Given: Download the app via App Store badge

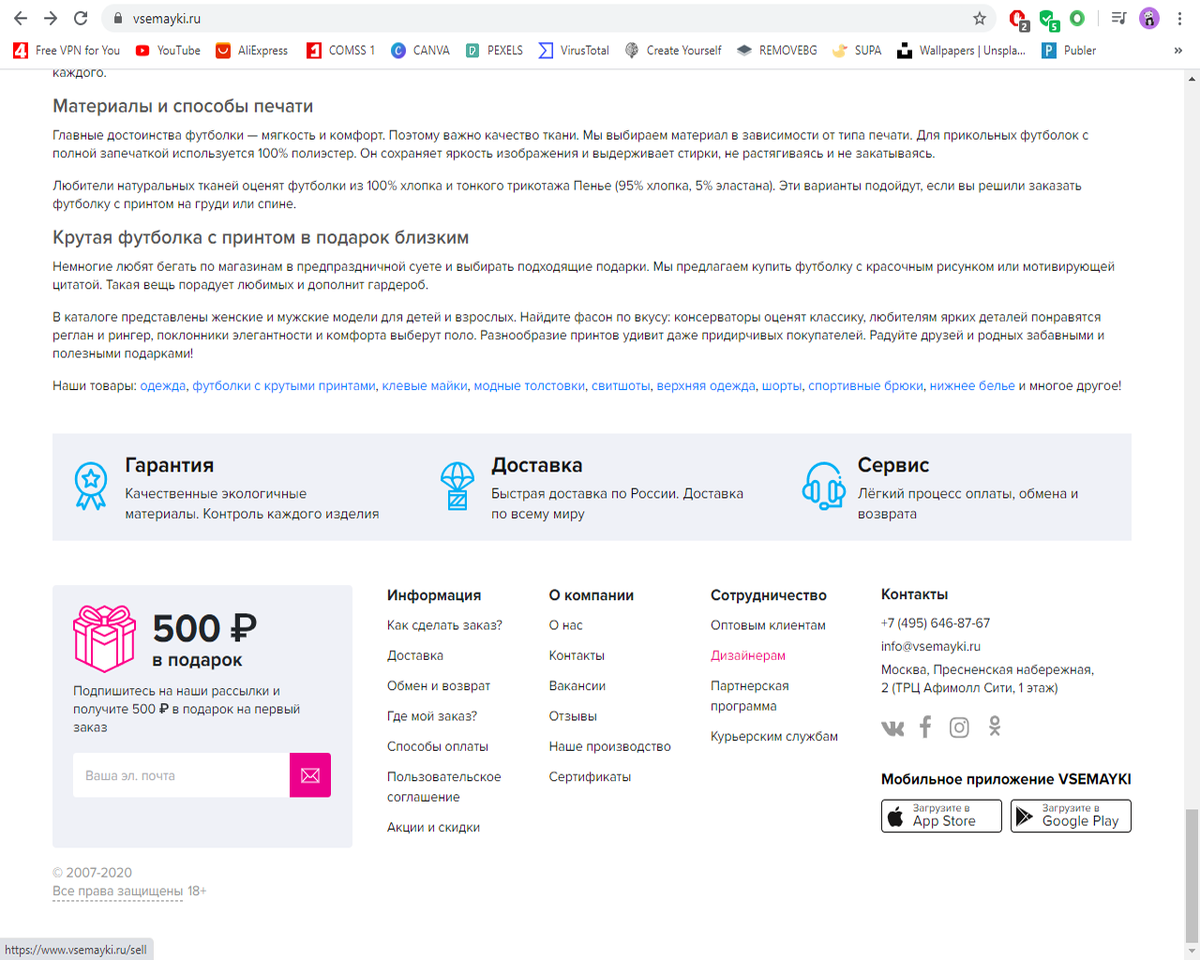Looking at the screenshot, I should [942, 816].
